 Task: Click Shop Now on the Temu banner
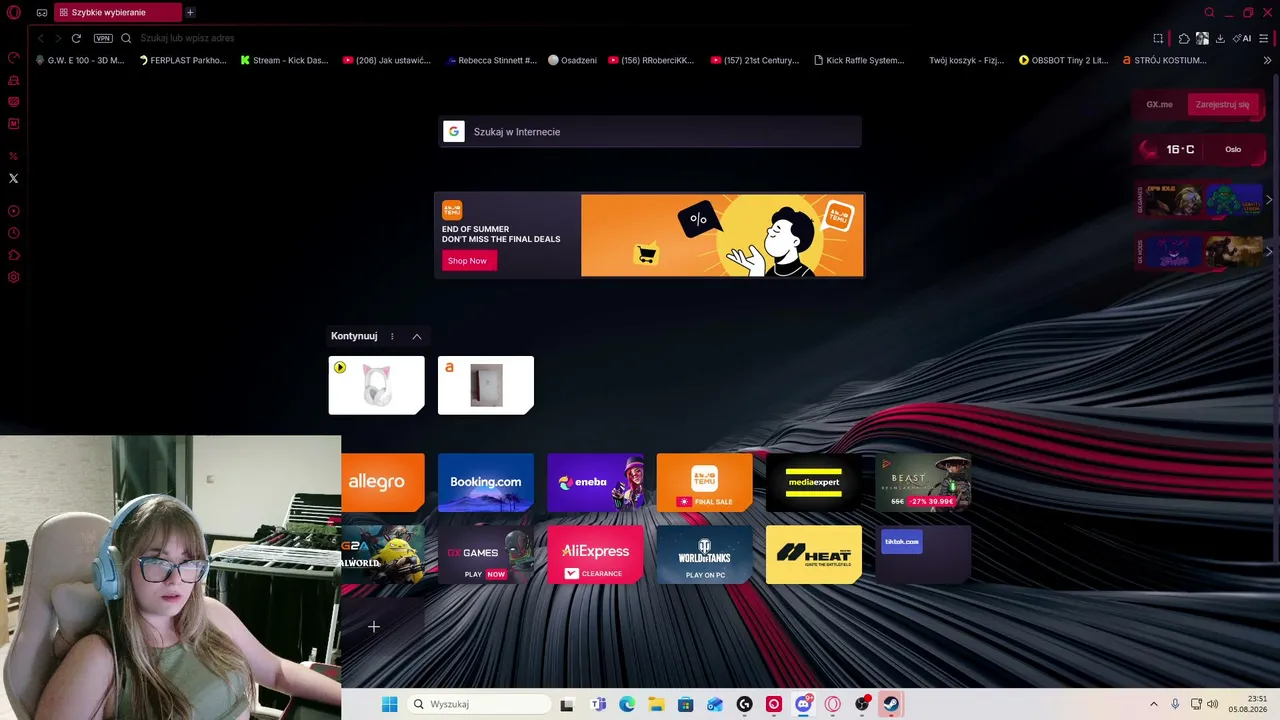tap(467, 261)
